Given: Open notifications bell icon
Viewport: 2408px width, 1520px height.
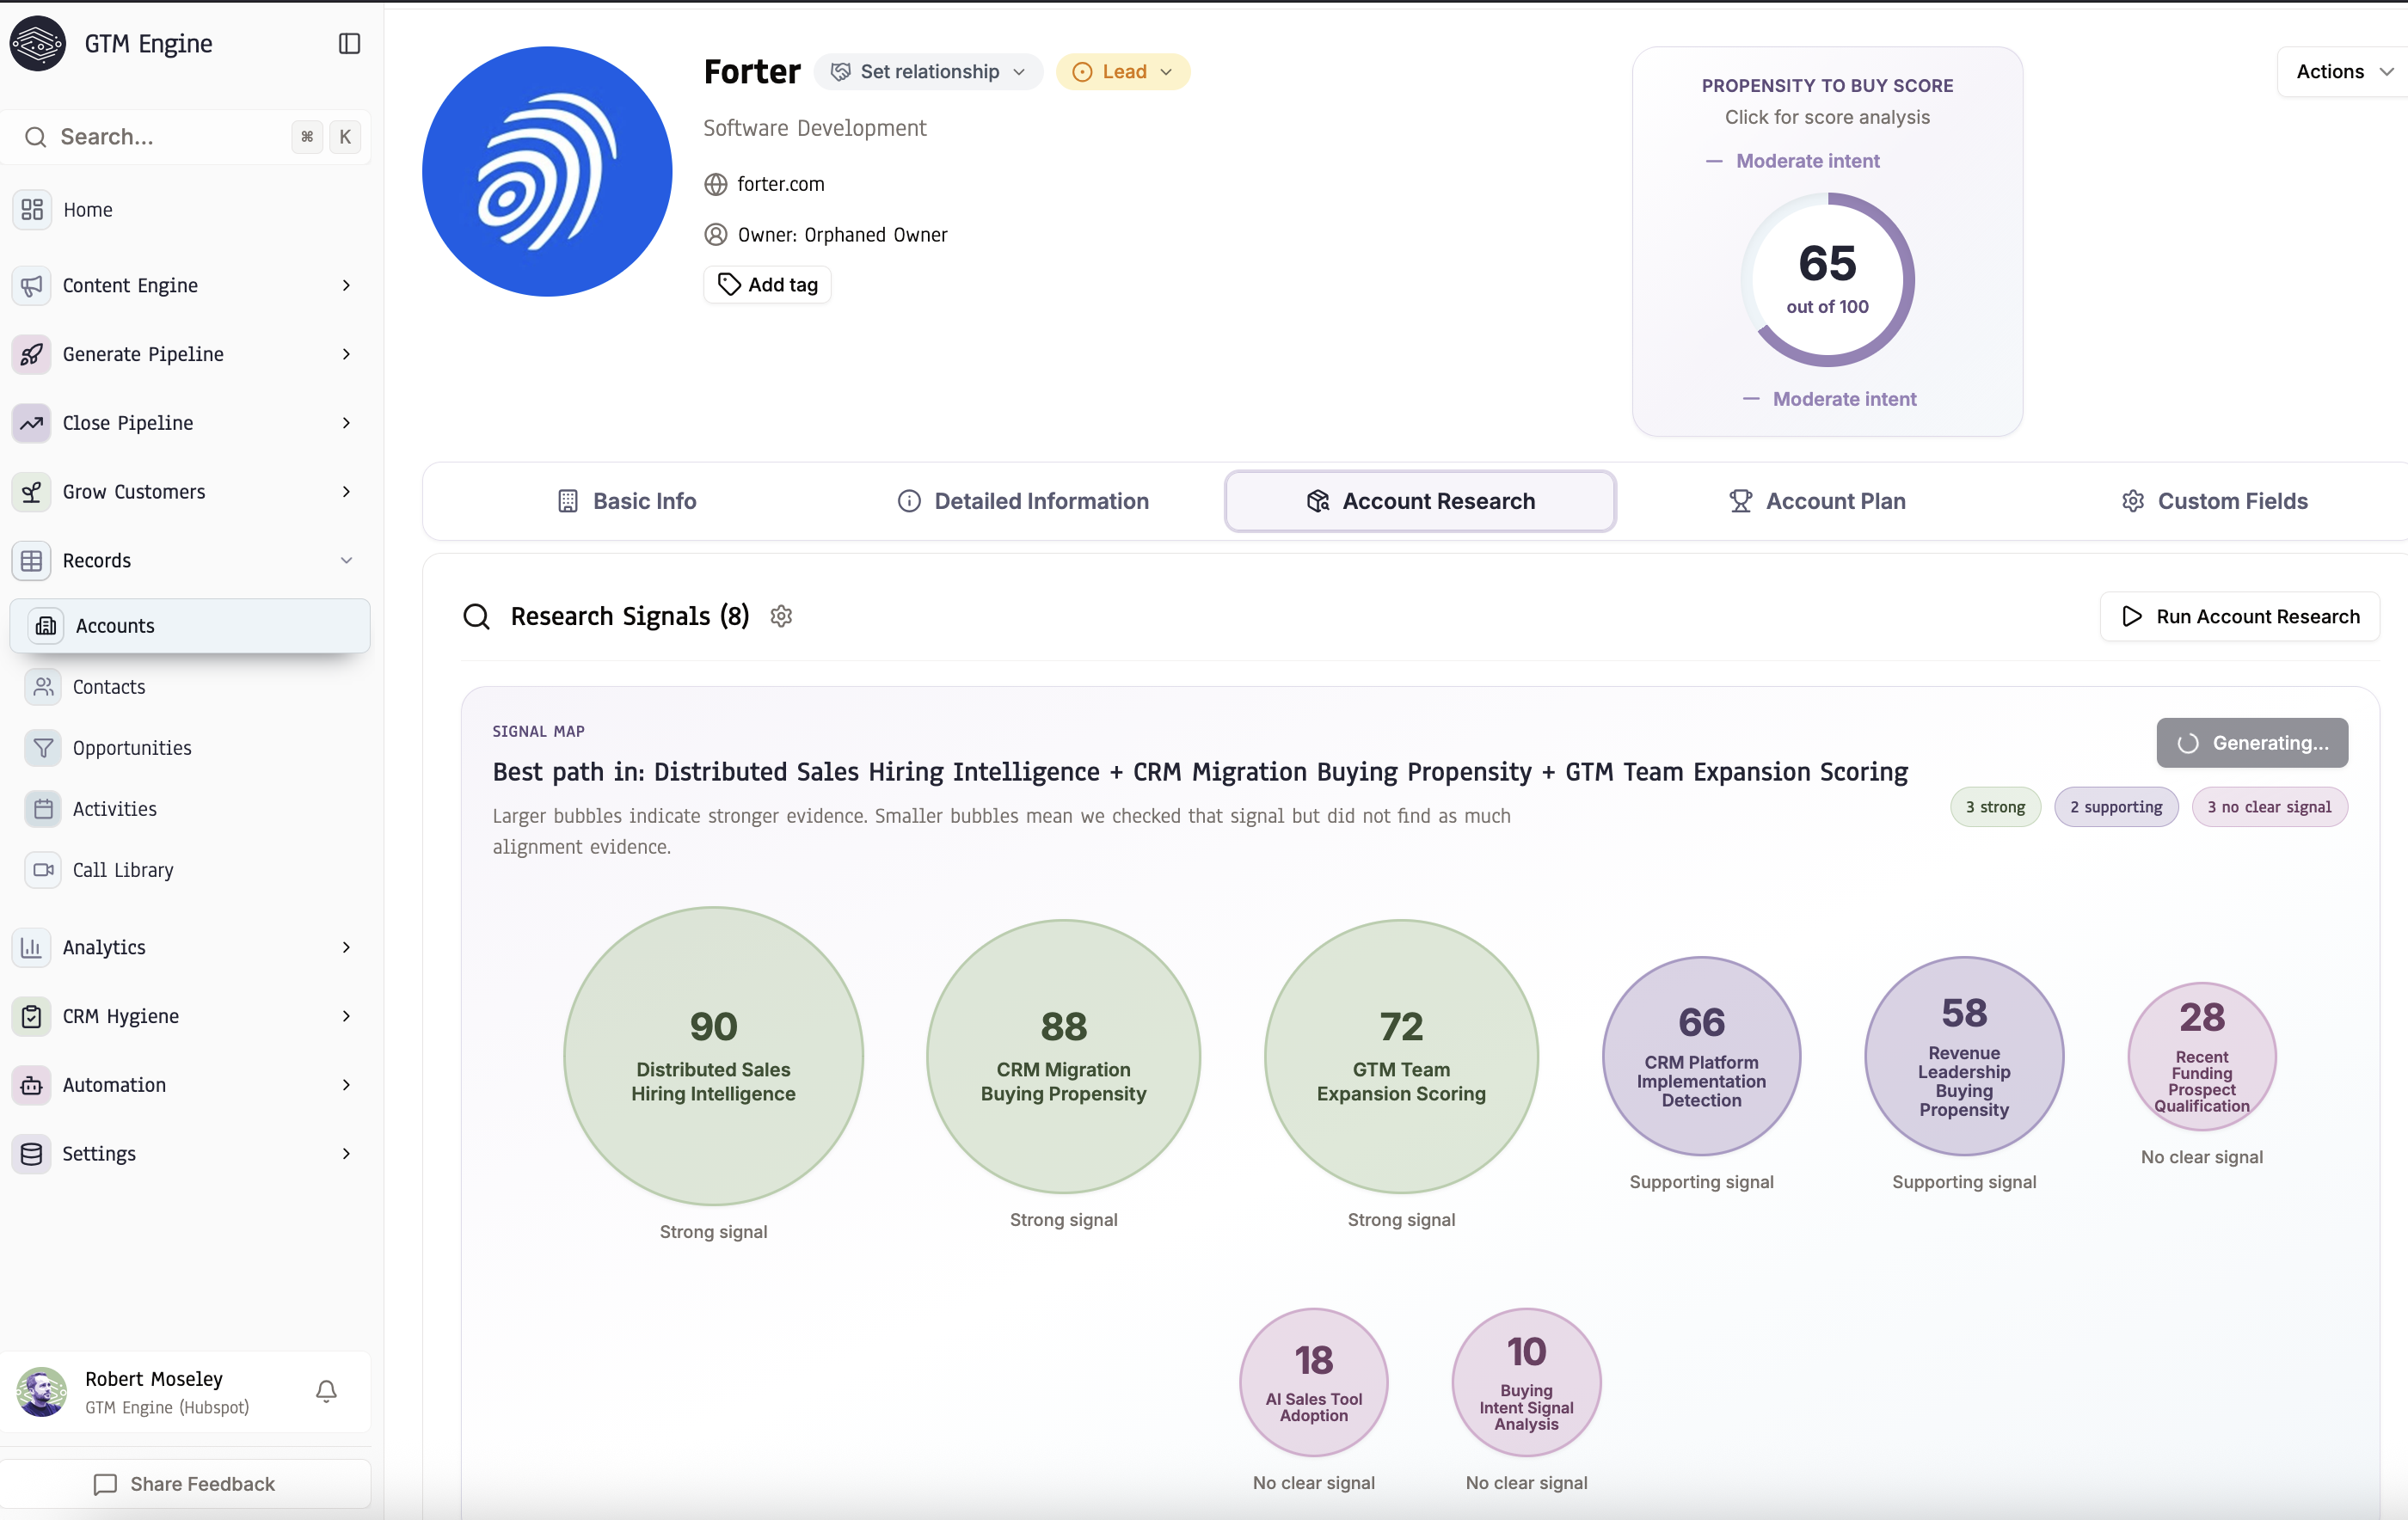Looking at the screenshot, I should coord(326,1391).
